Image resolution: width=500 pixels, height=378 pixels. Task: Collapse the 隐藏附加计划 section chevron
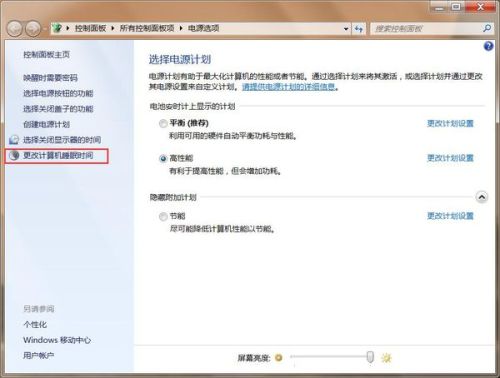[x=482, y=197]
